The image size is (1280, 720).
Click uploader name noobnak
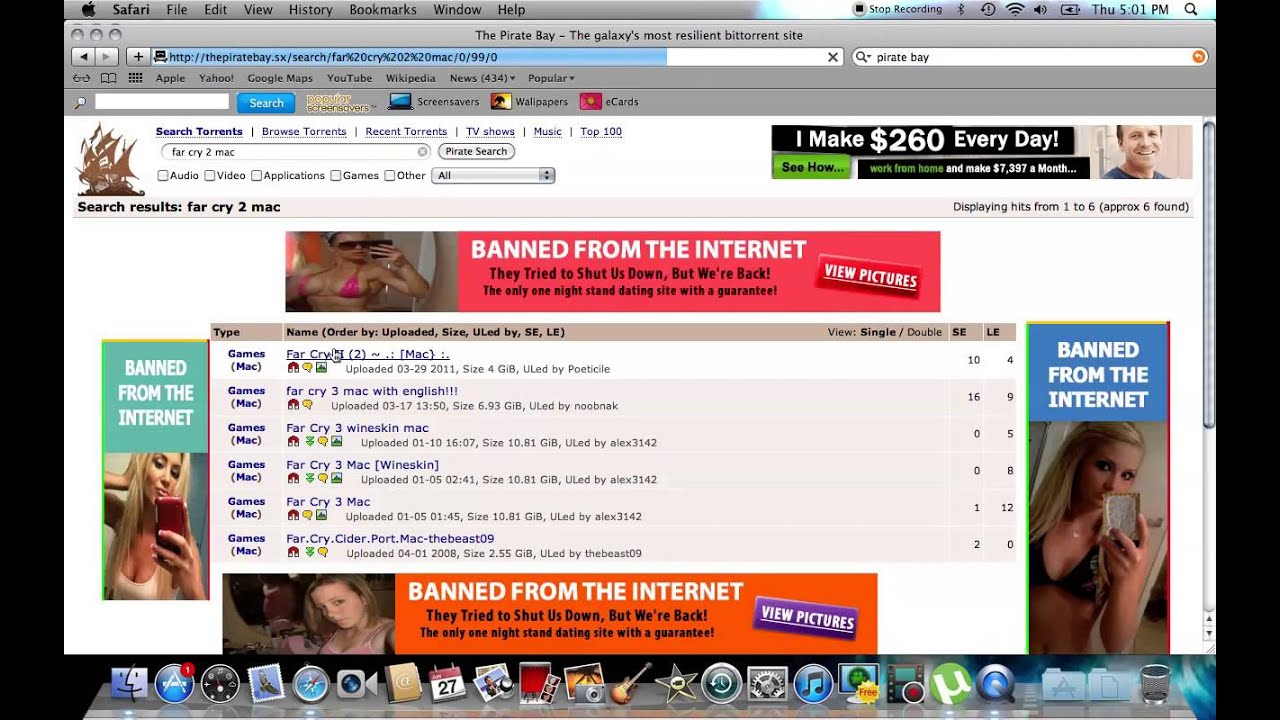[x=594, y=406]
